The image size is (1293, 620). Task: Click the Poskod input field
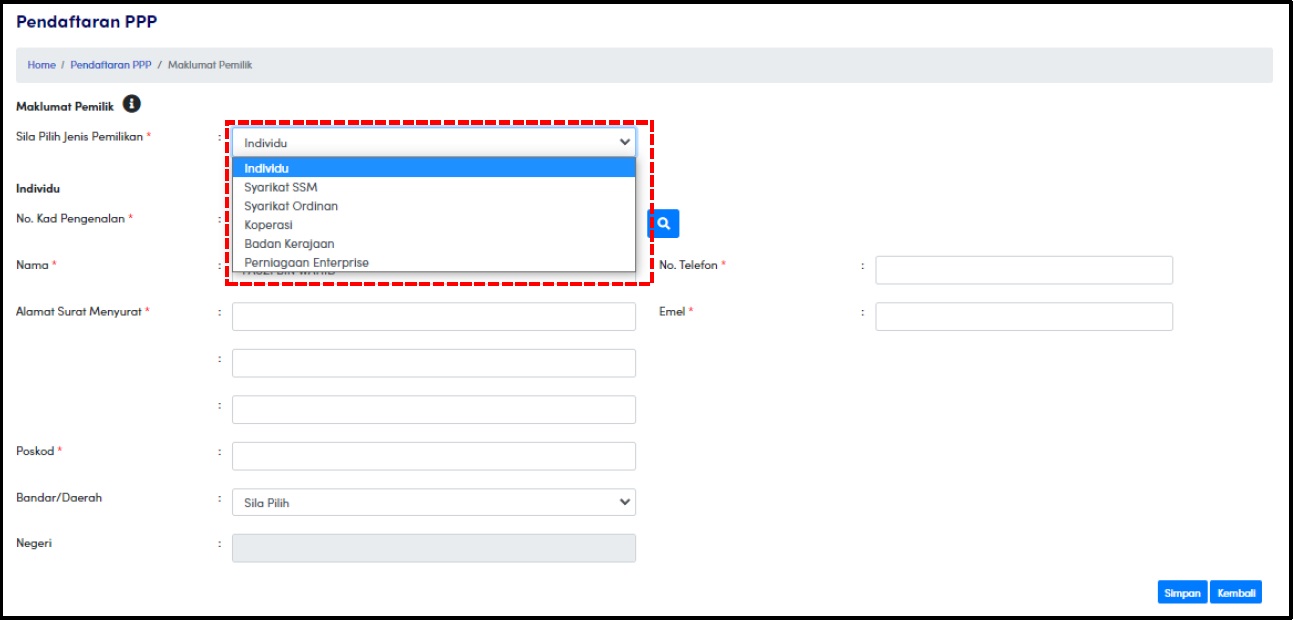(x=434, y=456)
